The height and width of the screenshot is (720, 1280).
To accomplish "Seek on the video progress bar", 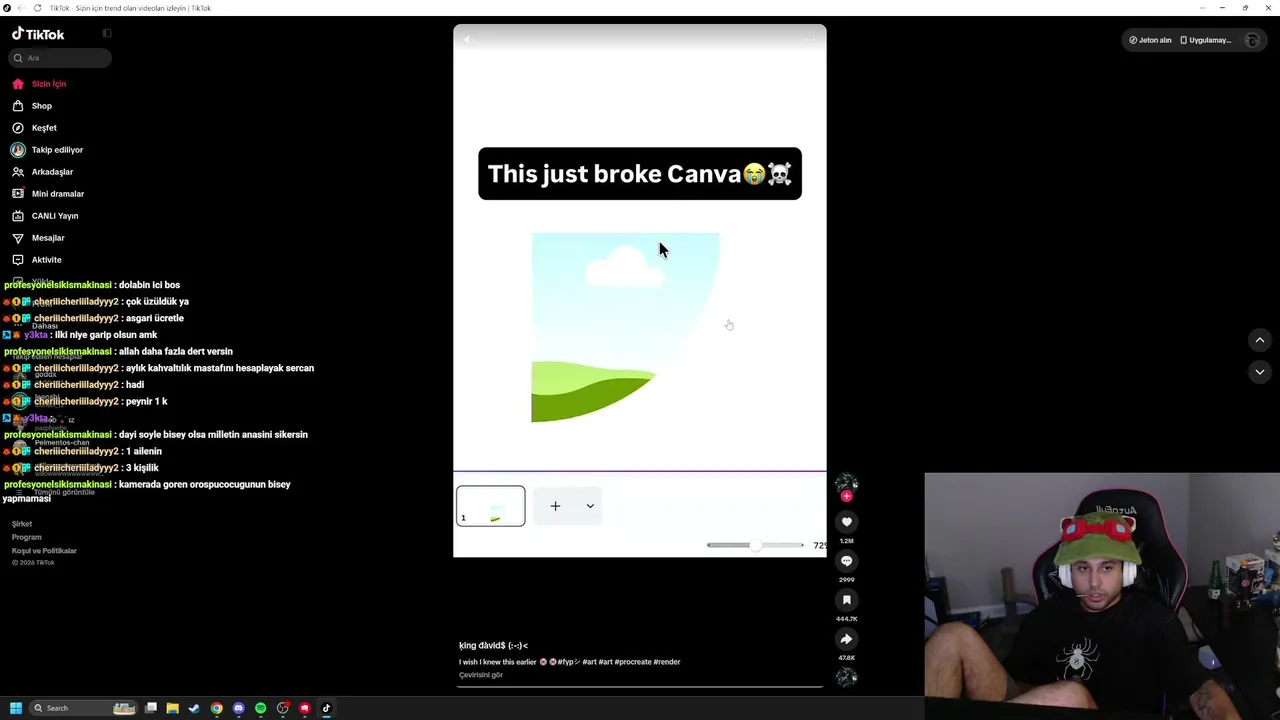I will (640, 687).
